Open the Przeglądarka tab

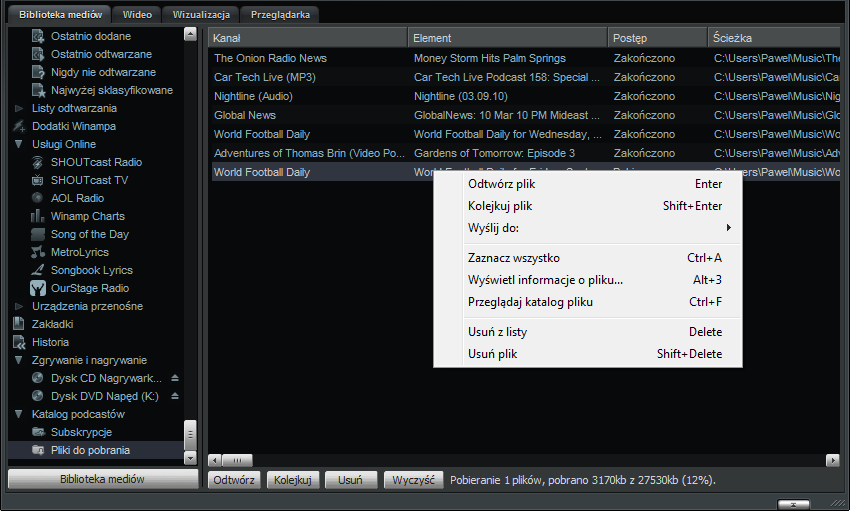[x=280, y=15]
